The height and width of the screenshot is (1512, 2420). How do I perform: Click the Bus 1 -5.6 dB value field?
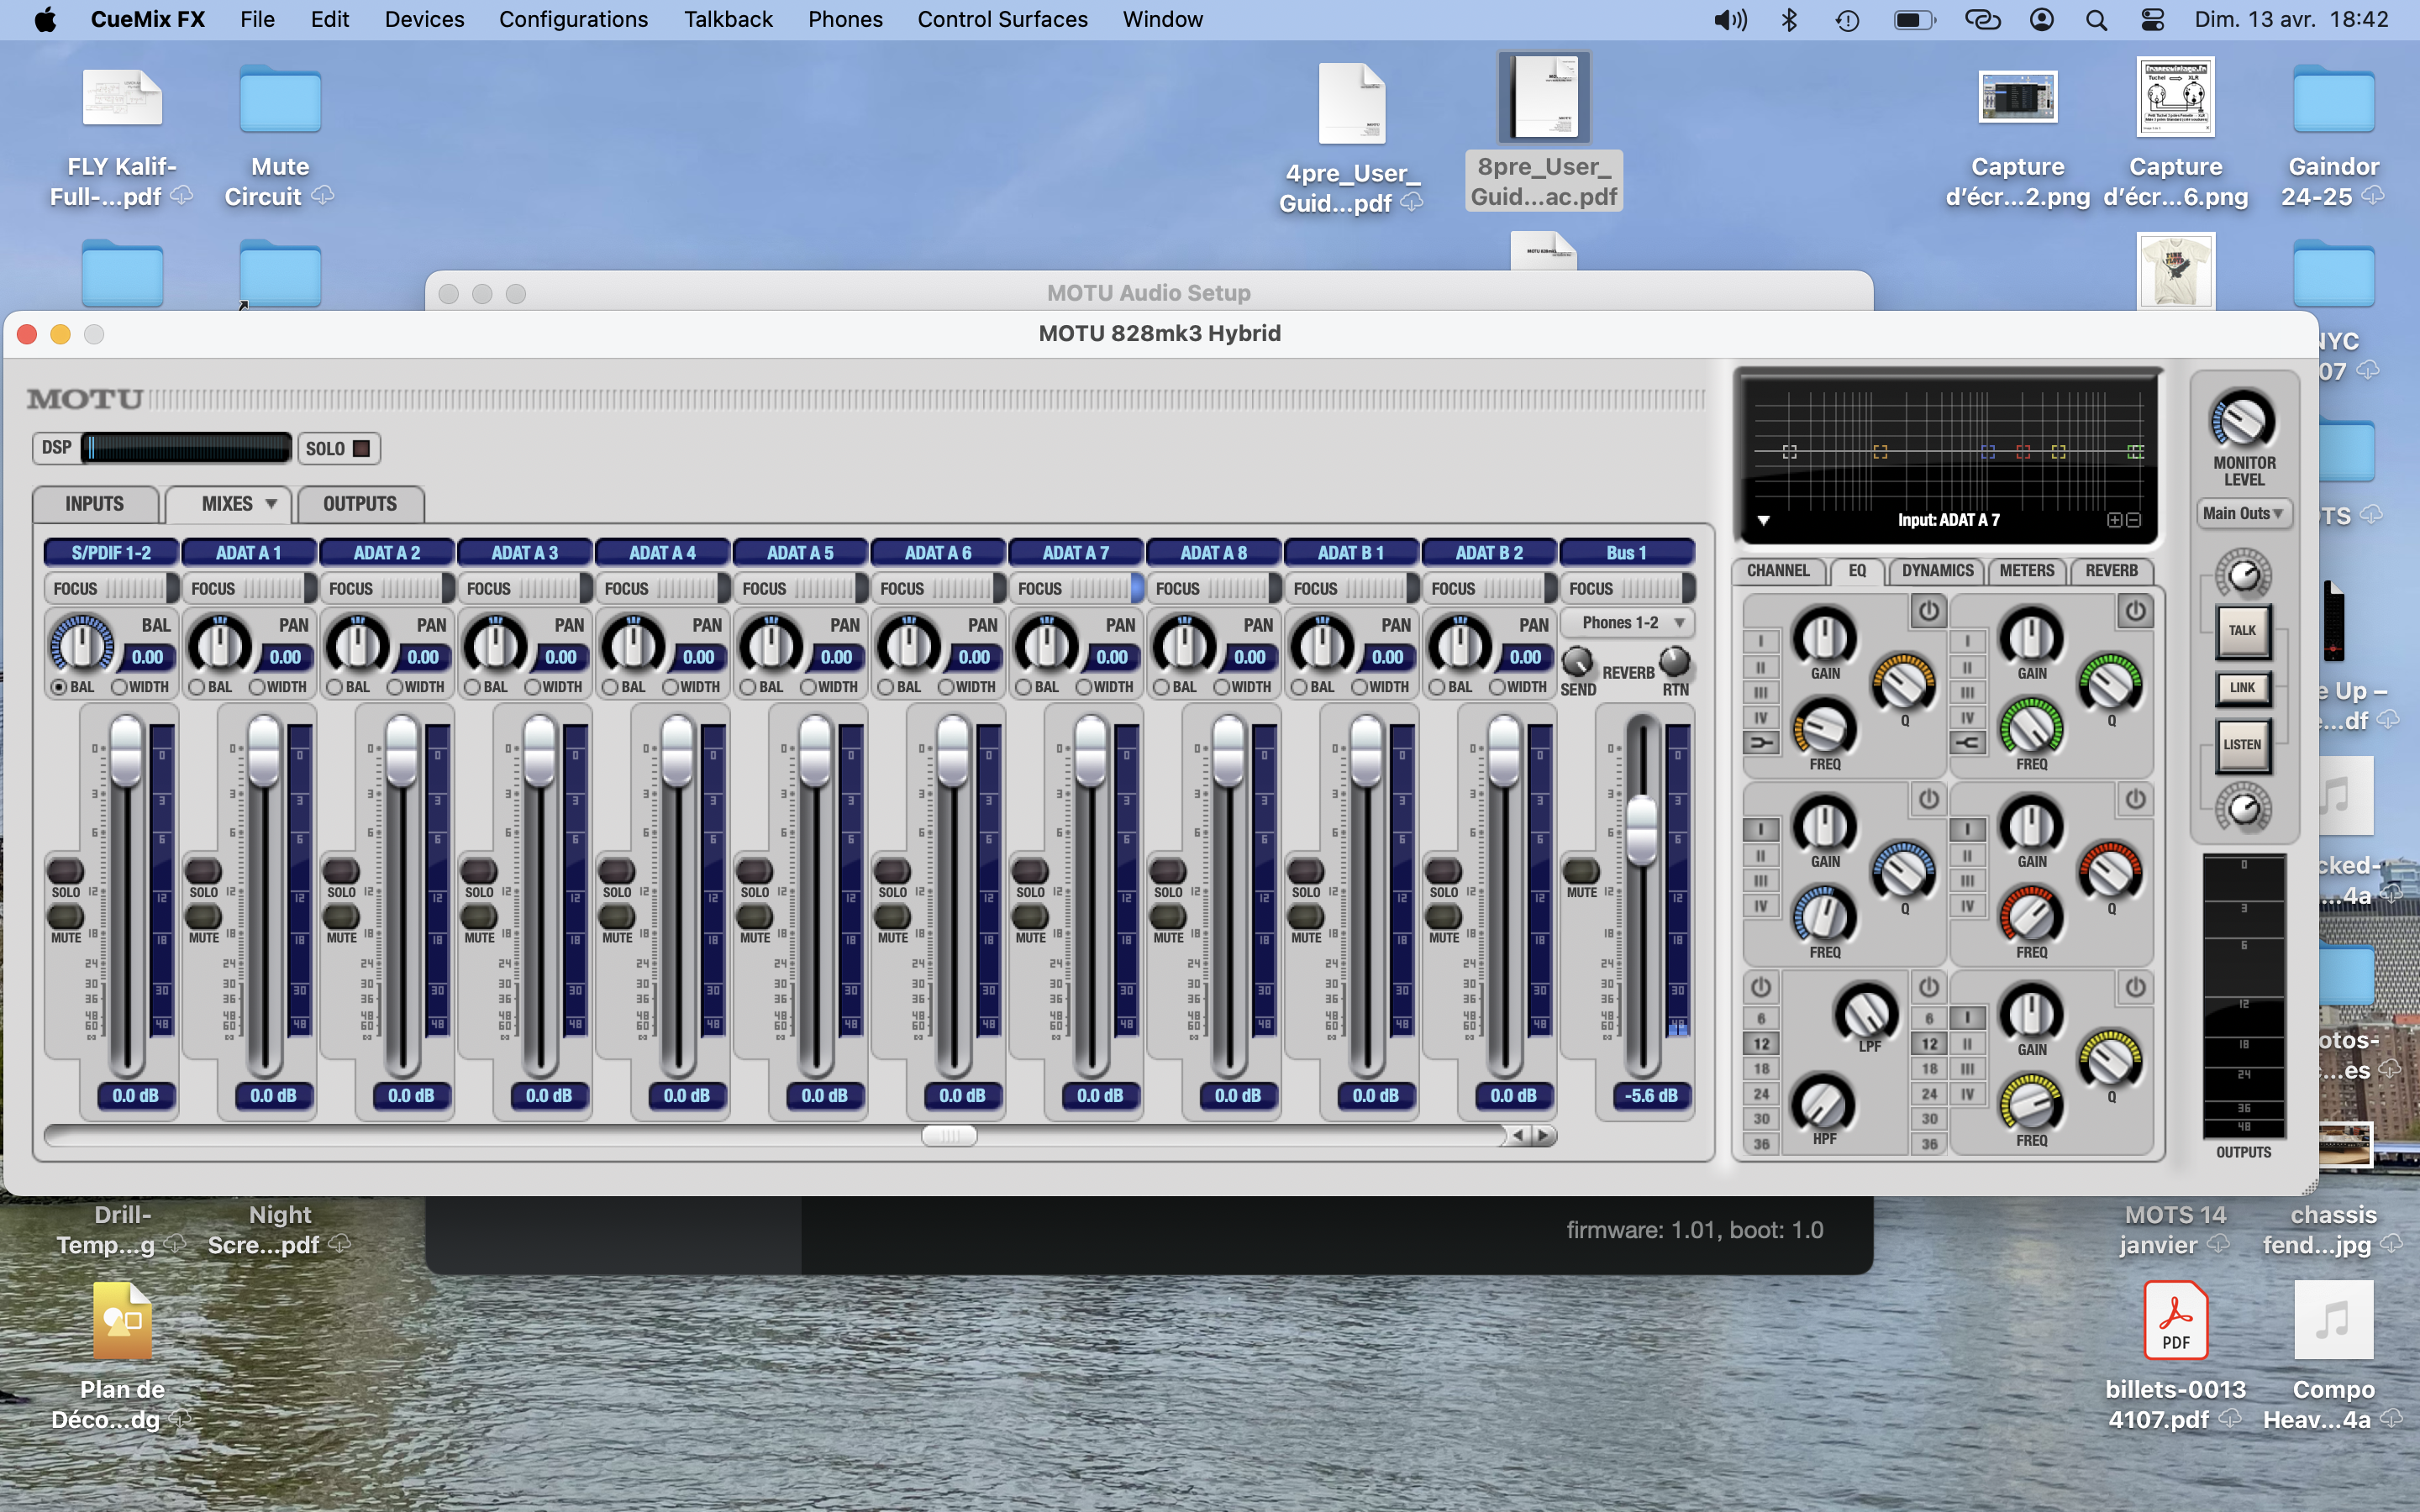(1651, 1096)
